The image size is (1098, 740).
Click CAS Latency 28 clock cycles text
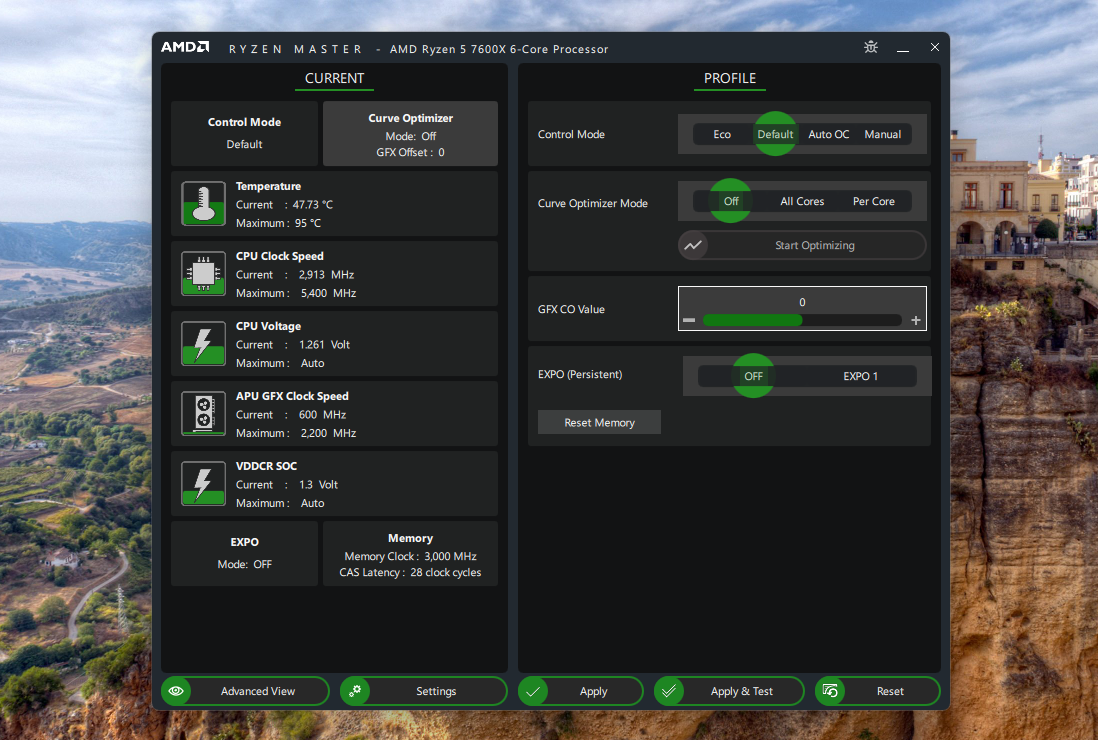(410, 573)
